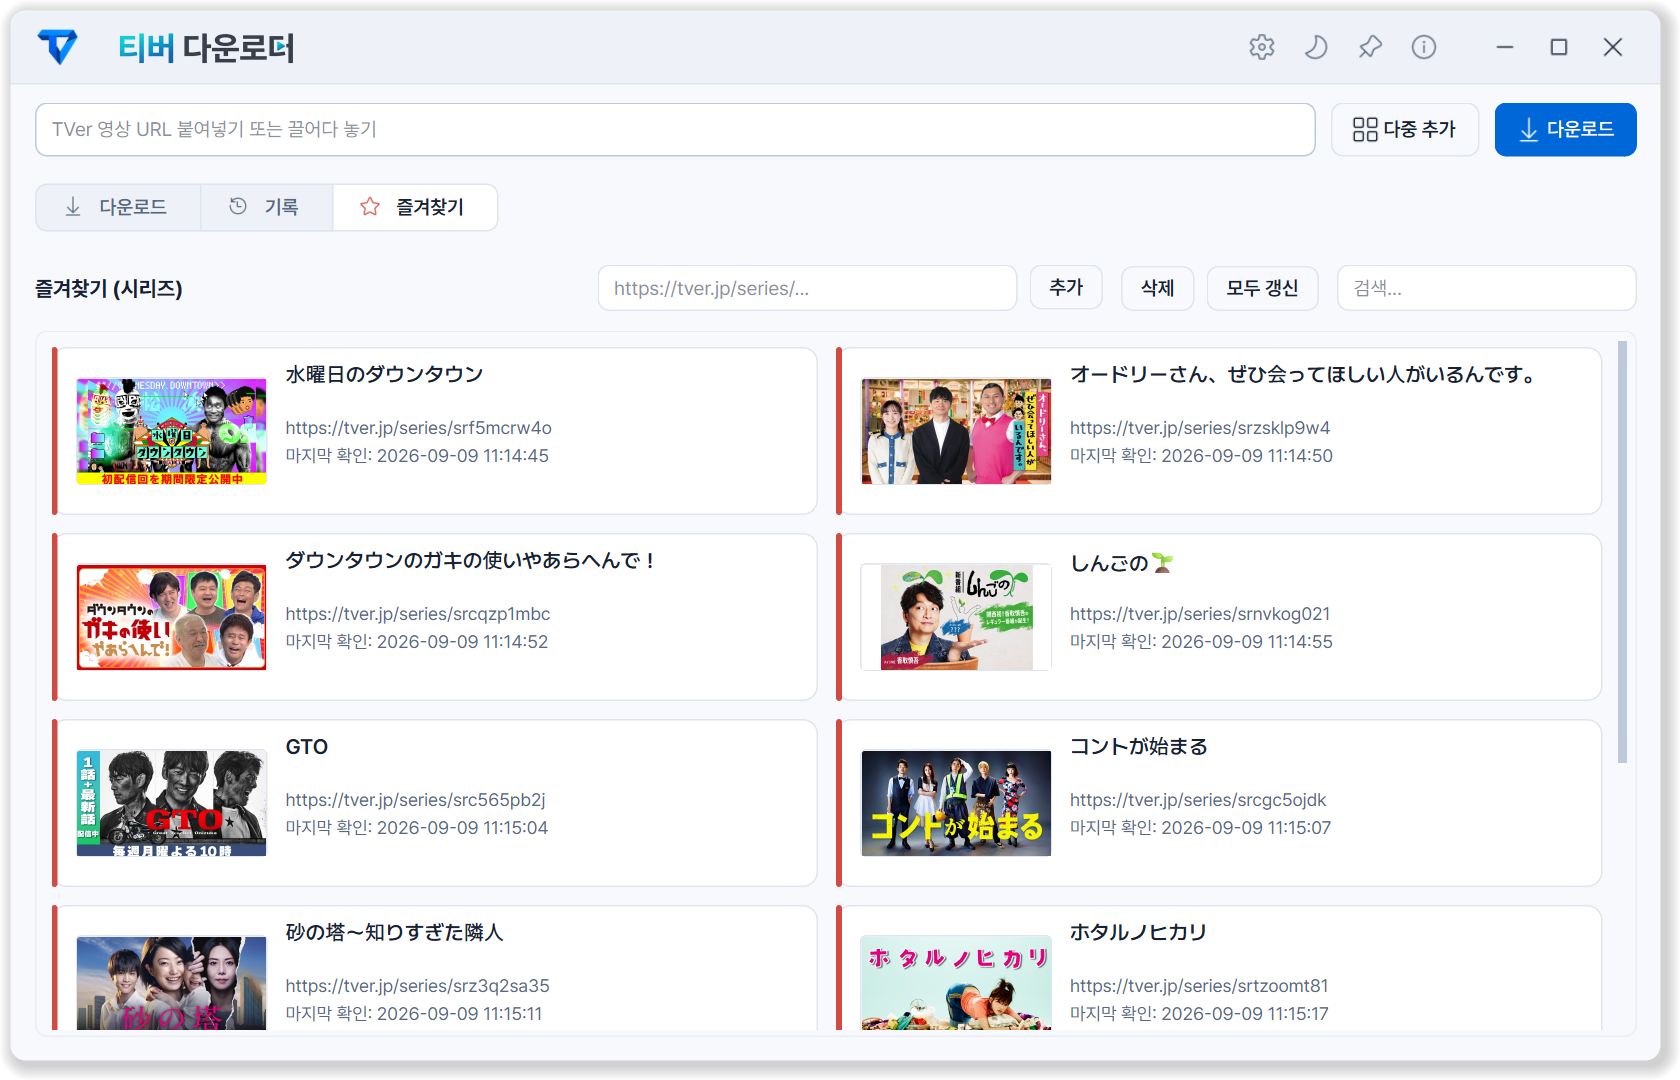1680x1080 pixels.
Task: Click the URL ending in srnvkog021
Action: pyautogui.click(x=1200, y=614)
